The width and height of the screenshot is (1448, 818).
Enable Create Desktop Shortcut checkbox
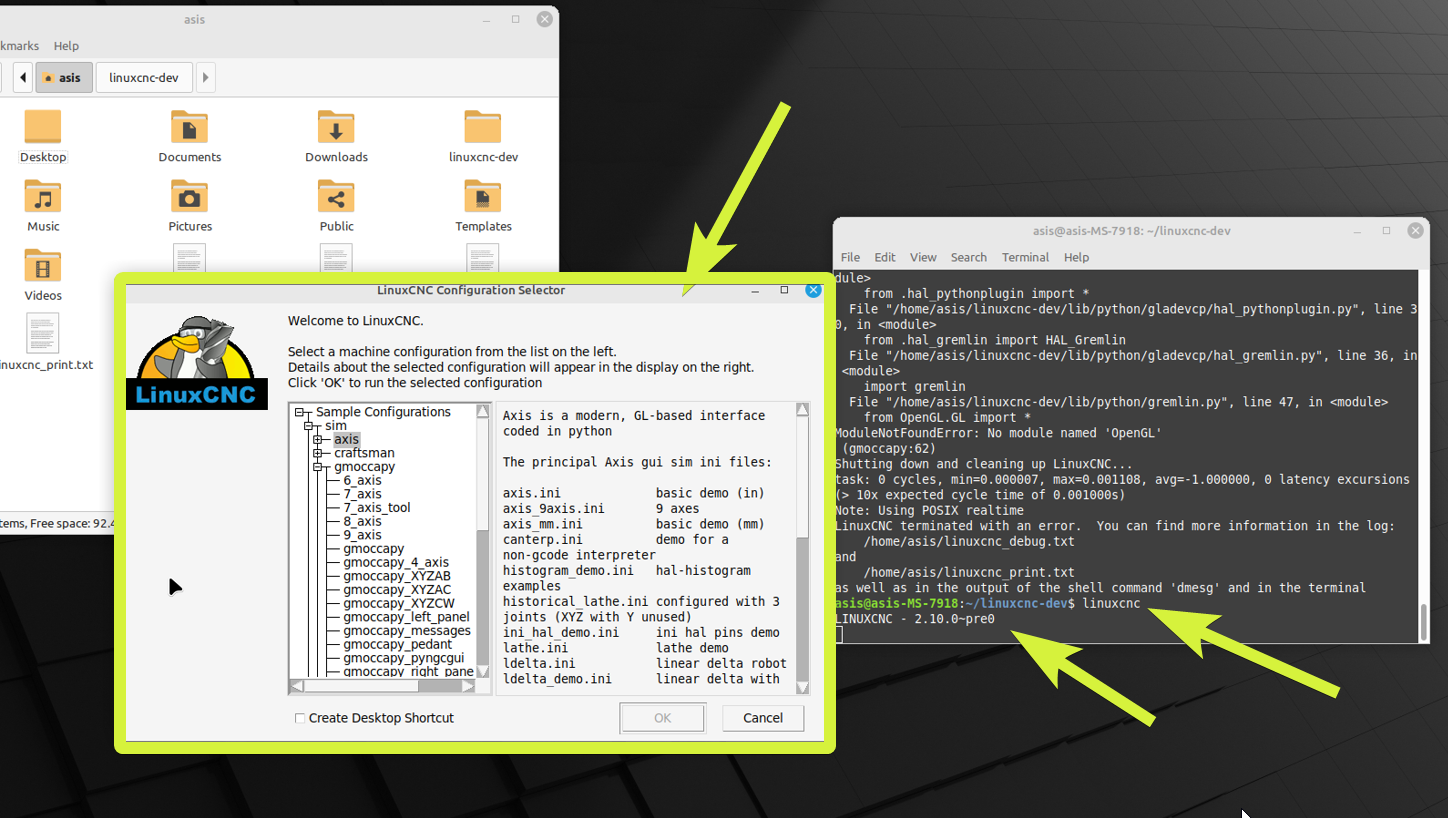pyautogui.click(x=300, y=718)
